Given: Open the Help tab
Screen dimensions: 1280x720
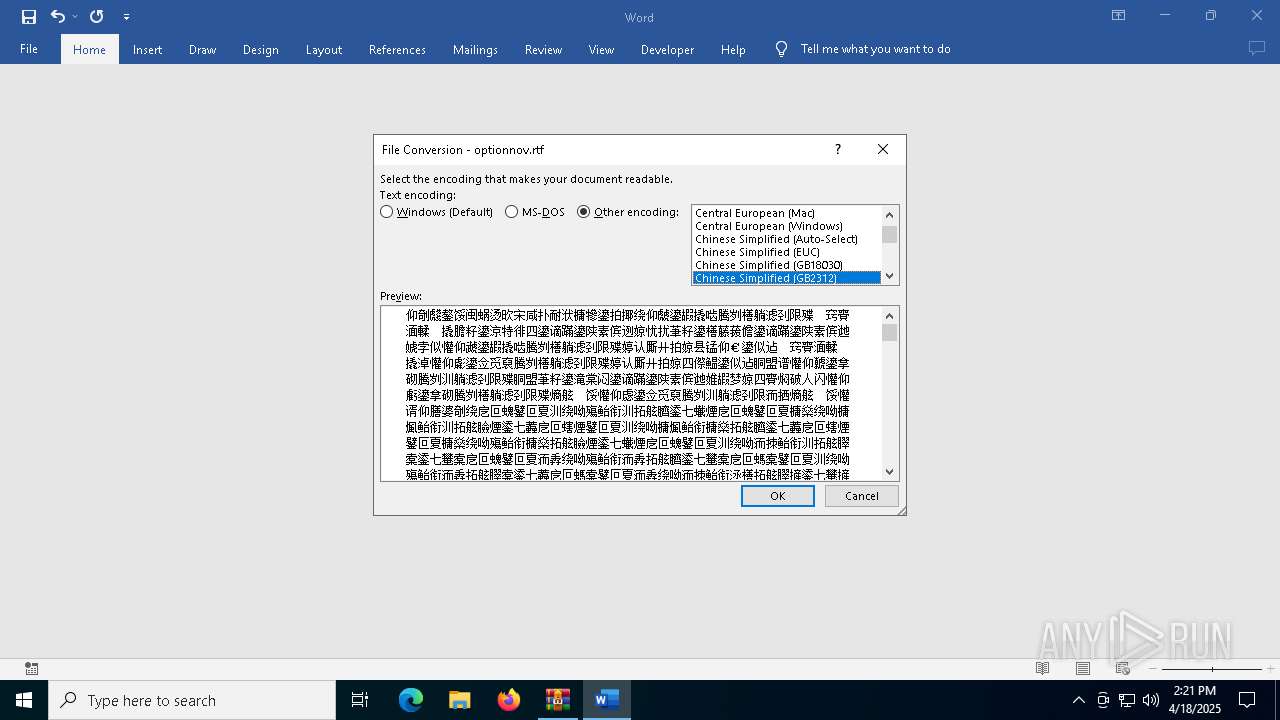Looking at the screenshot, I should pyautogui.click(x=733, y=49).
